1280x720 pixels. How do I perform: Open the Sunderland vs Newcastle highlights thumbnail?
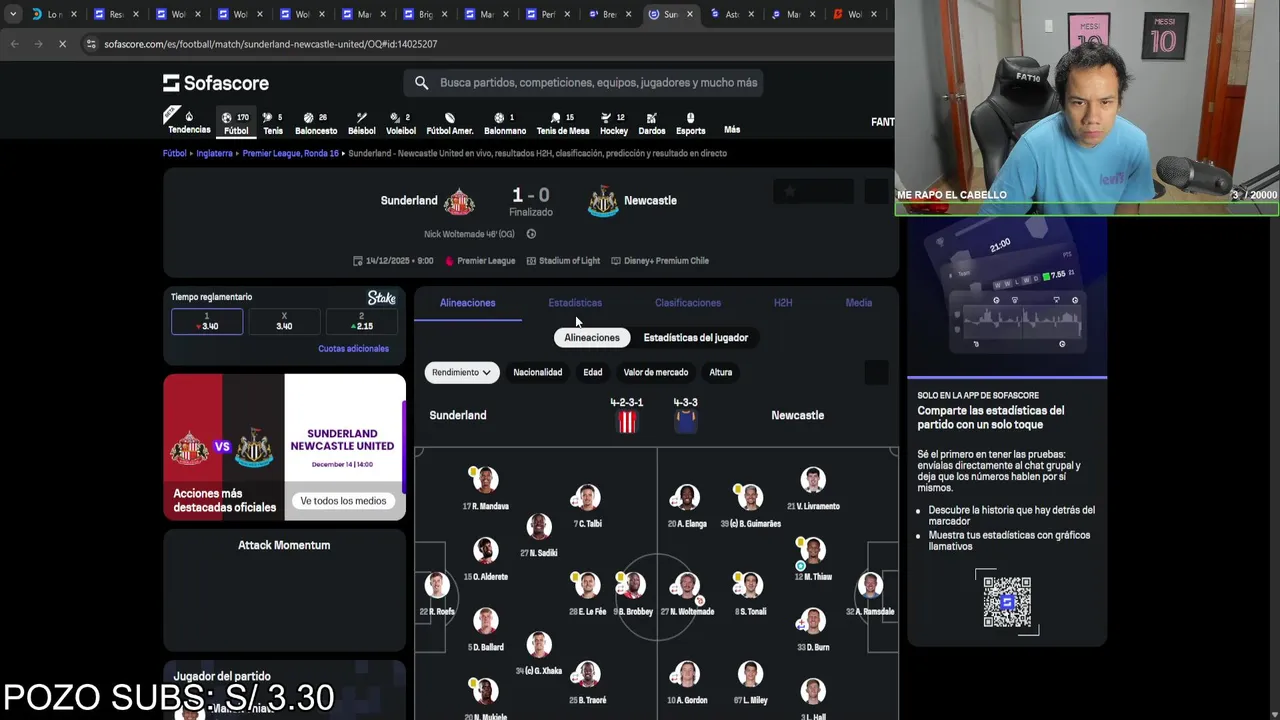point(284,447)
